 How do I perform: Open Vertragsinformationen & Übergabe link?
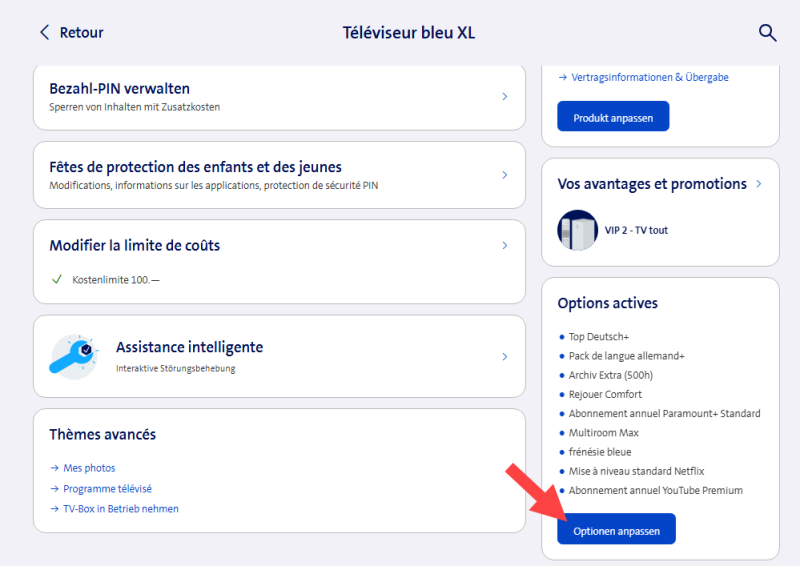coord(647,77)
